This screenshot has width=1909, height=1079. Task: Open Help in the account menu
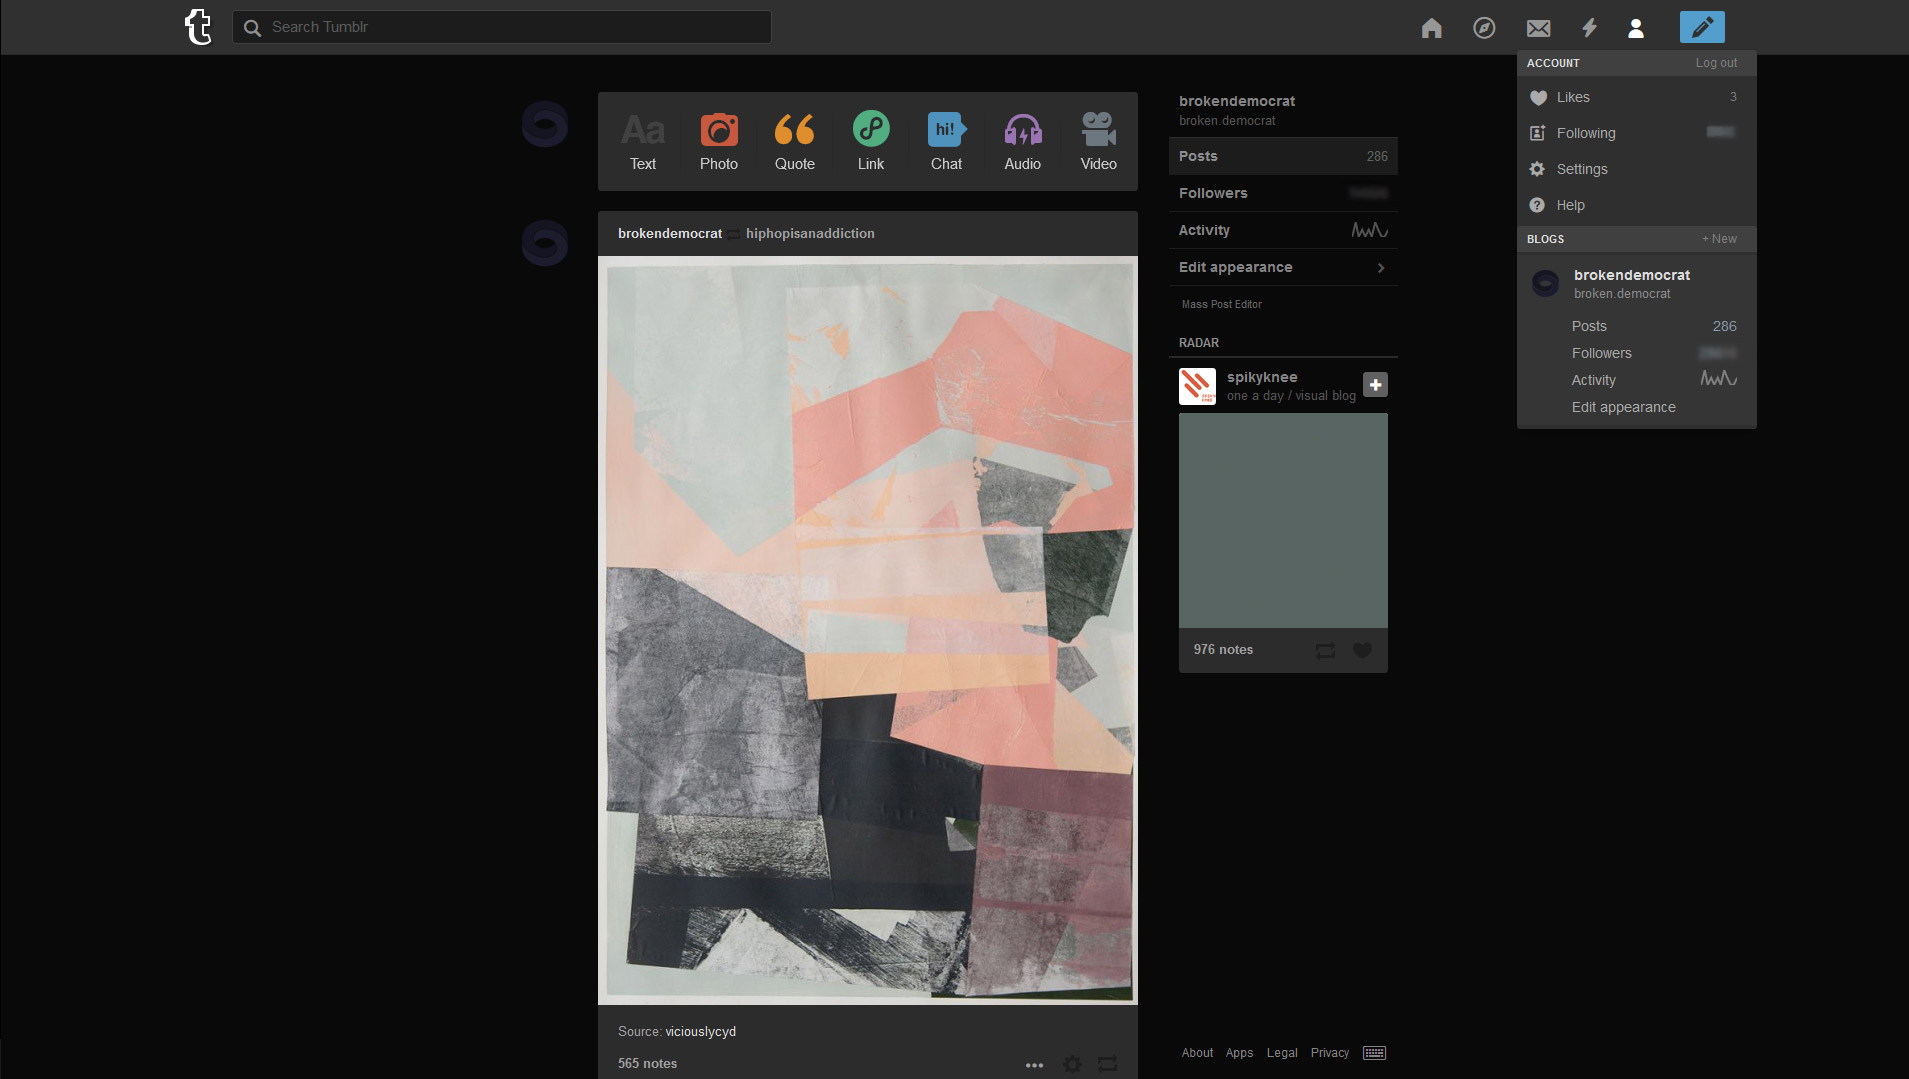click(x=1637, y=205)
